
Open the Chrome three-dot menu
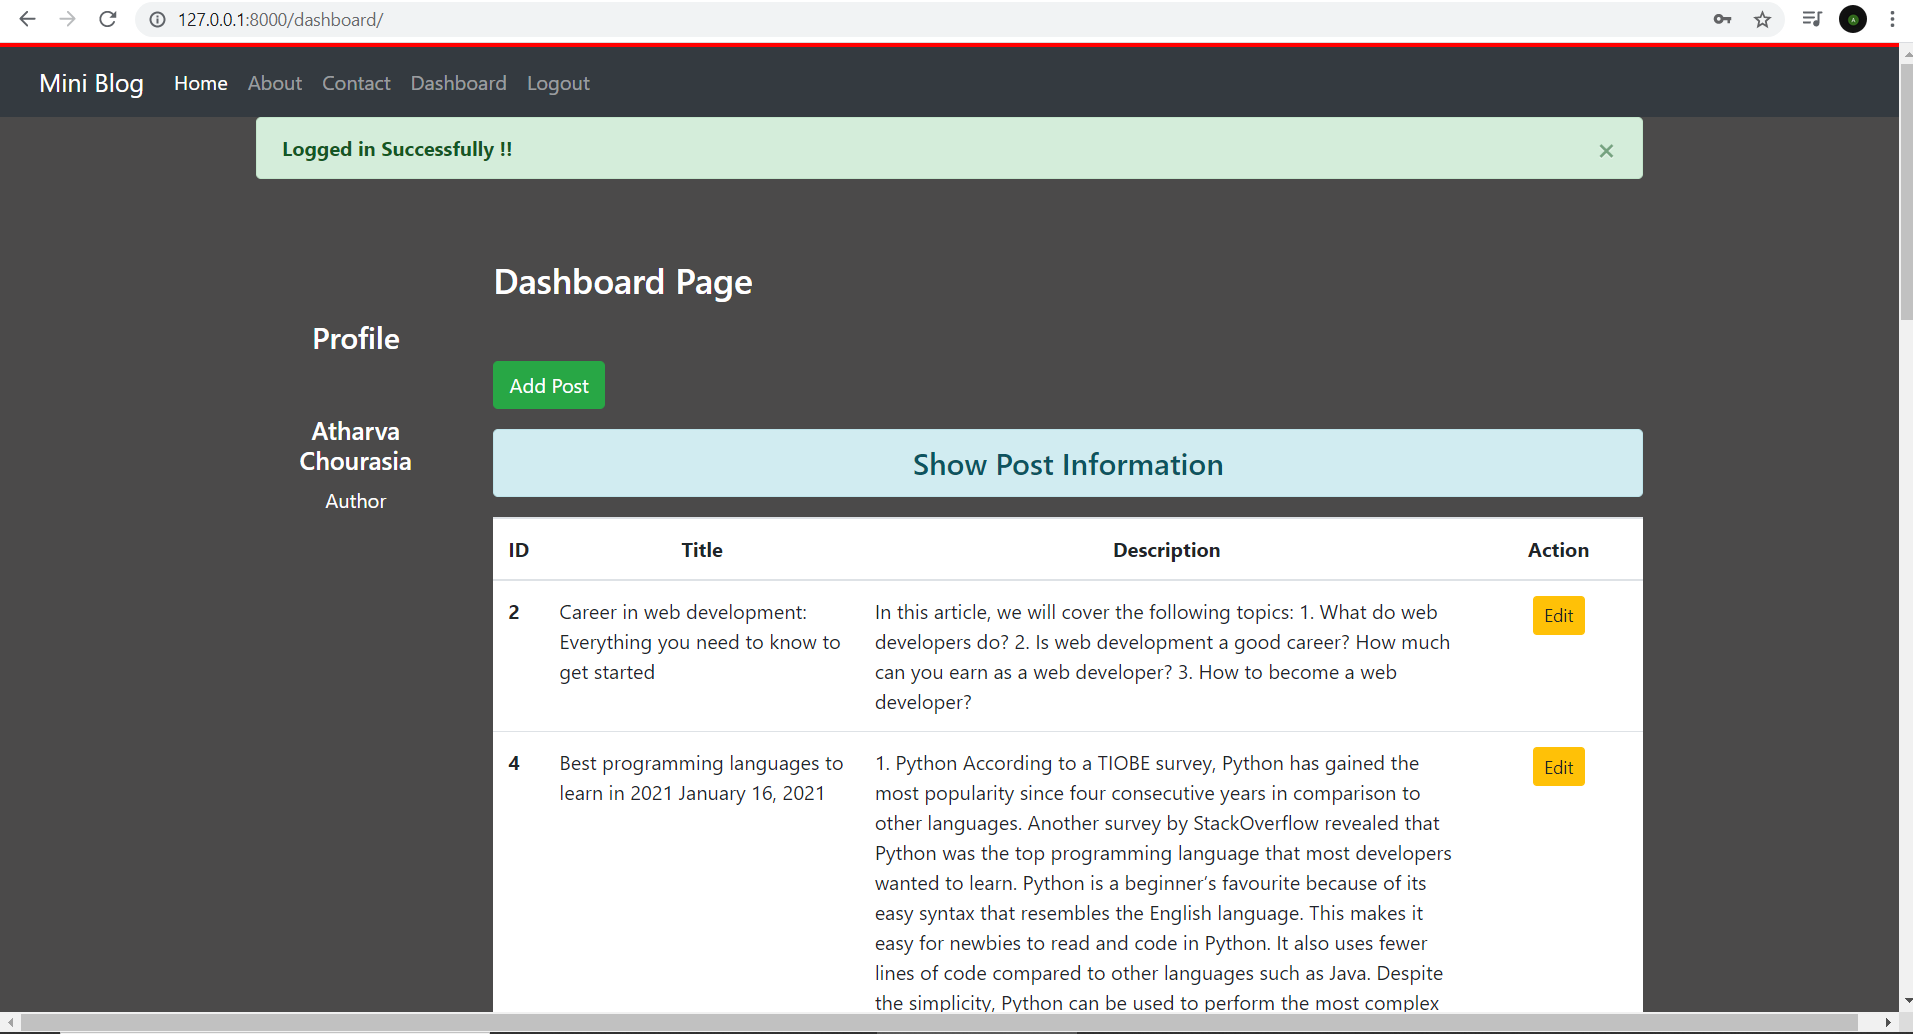1893,19
